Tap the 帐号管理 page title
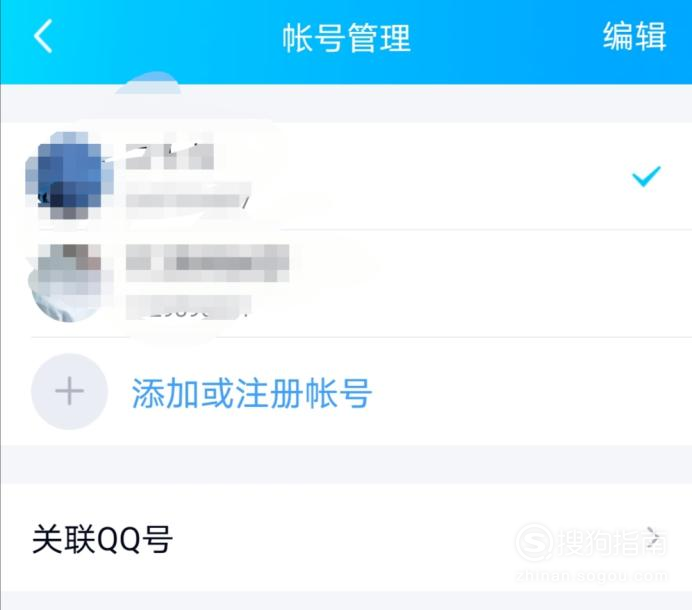692x610 pixels. [346, 38]
